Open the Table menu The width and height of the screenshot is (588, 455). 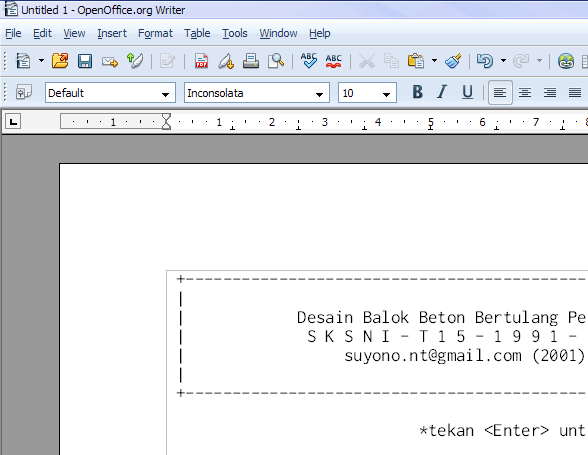tap(197, 33)
